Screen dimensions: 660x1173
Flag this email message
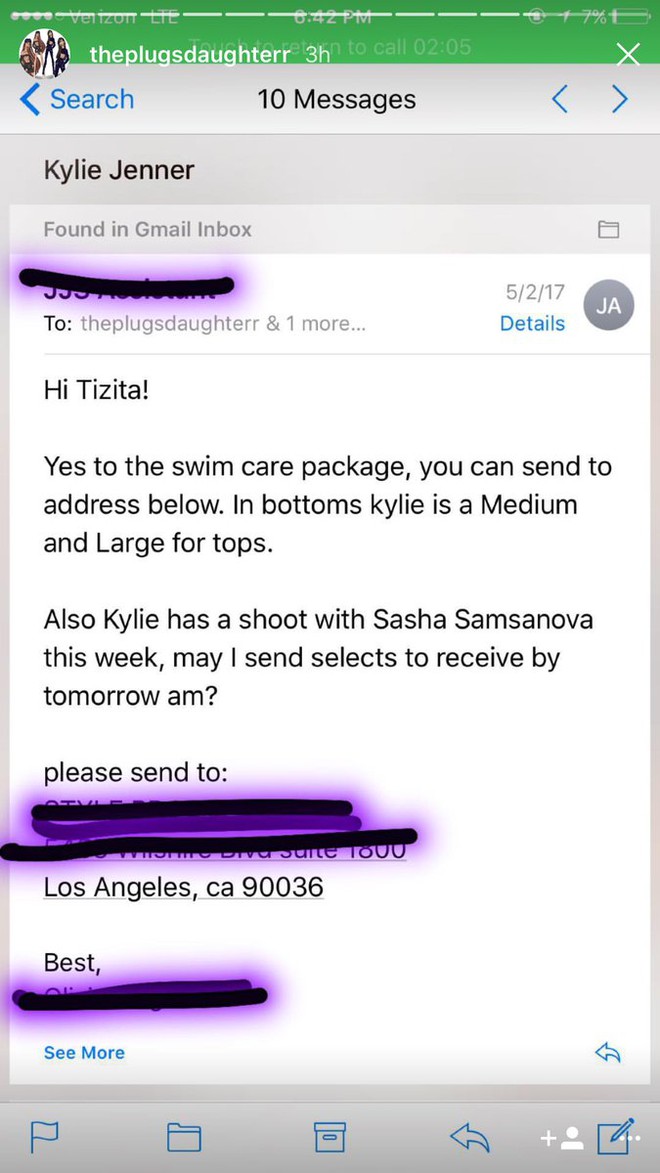[46, 1137]
